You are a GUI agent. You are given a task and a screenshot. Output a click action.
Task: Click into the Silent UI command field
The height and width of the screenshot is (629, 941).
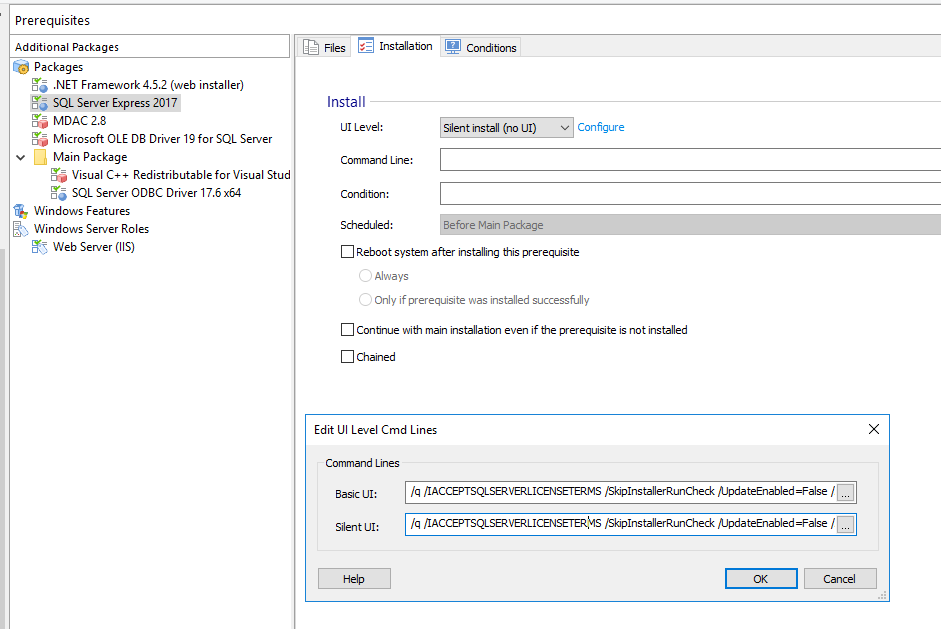pyautogui.click(x=620, y=524)
